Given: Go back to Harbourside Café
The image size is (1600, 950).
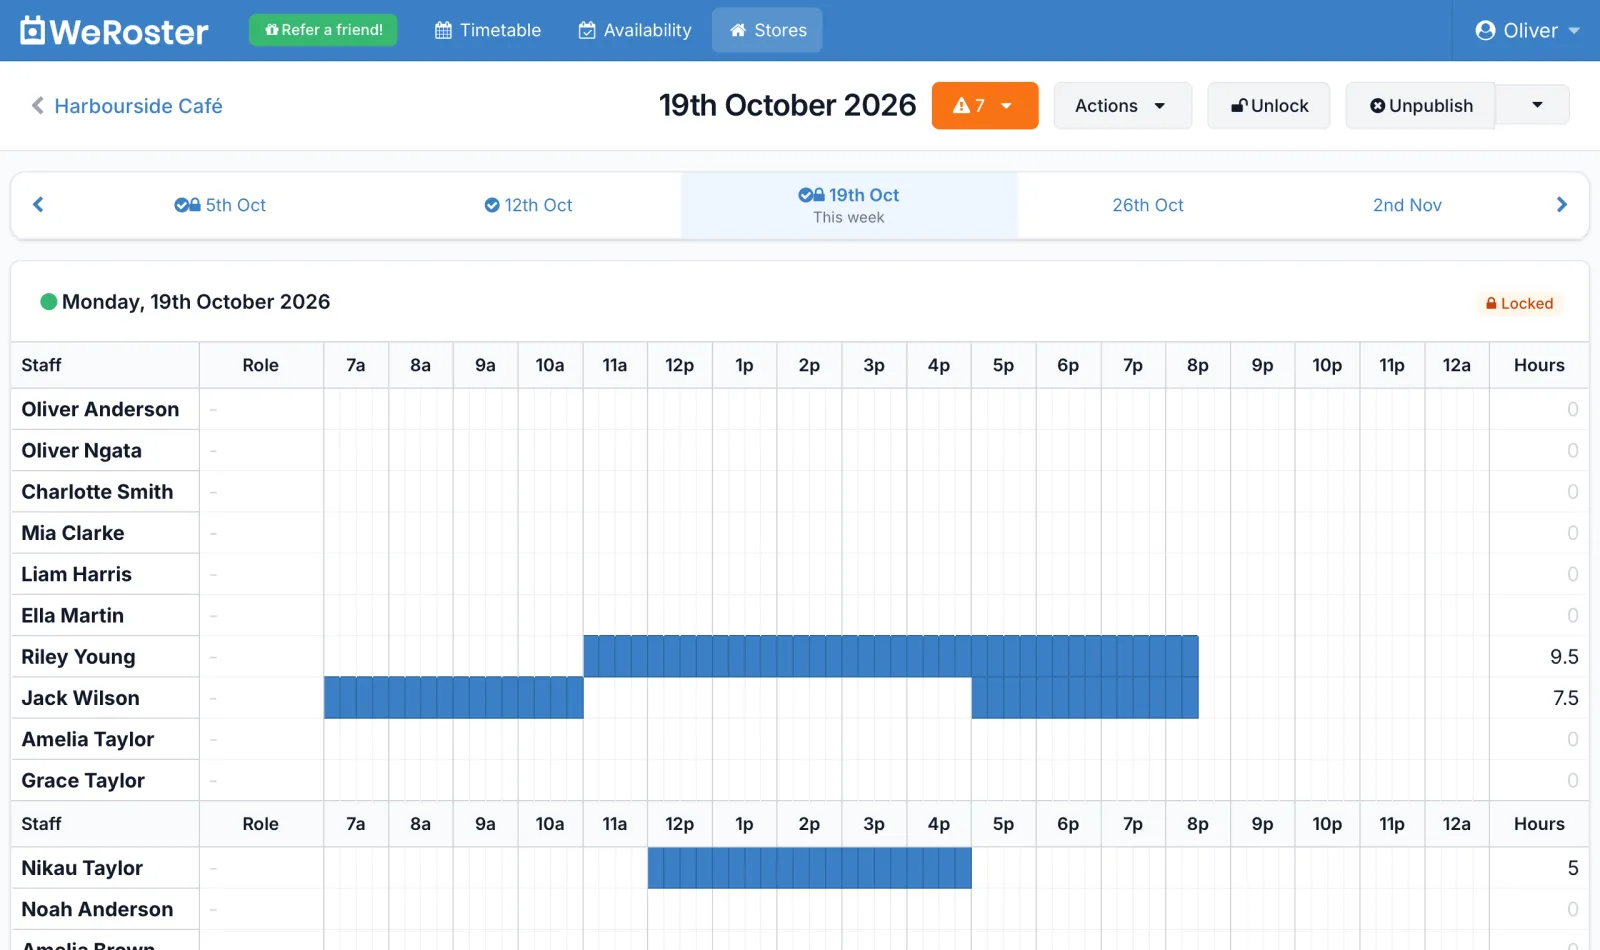Looking at the screenshot, I should [x=127, y=106].
